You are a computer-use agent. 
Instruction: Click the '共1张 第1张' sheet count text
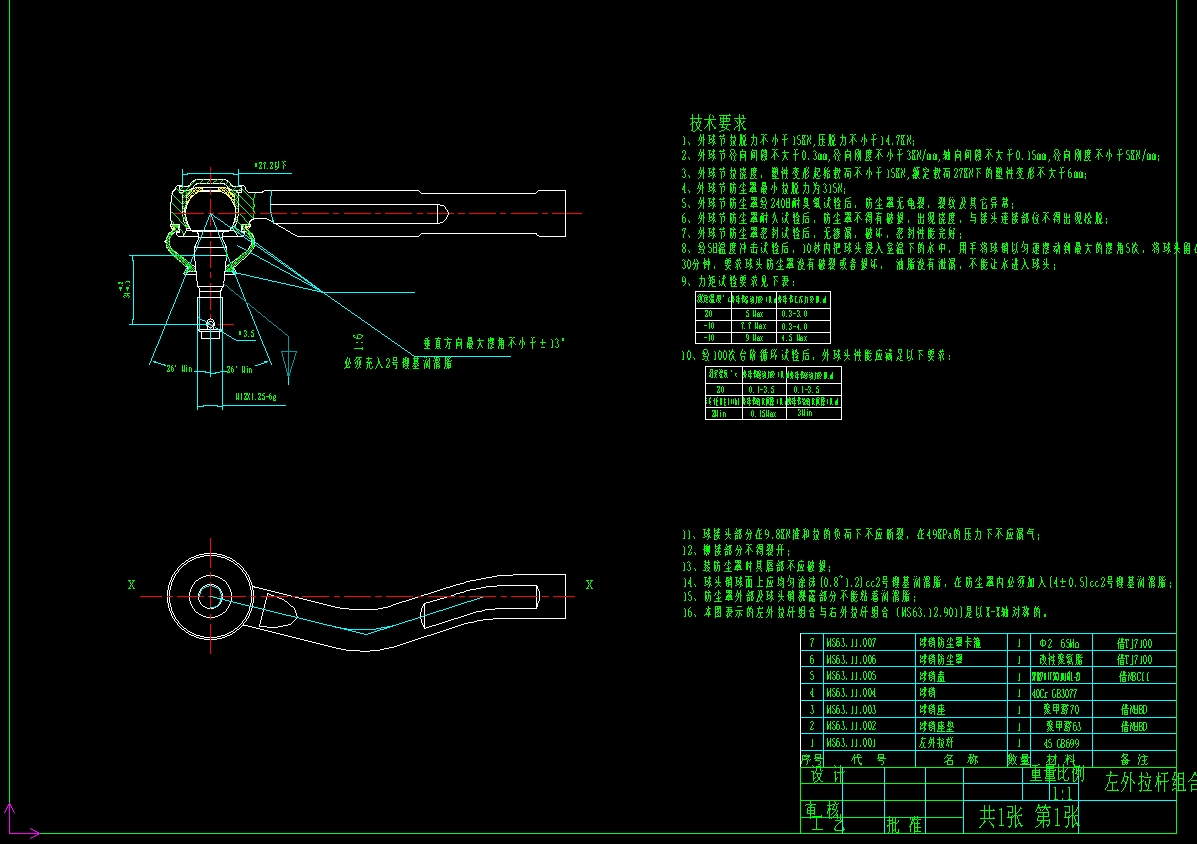point(1029,817)
